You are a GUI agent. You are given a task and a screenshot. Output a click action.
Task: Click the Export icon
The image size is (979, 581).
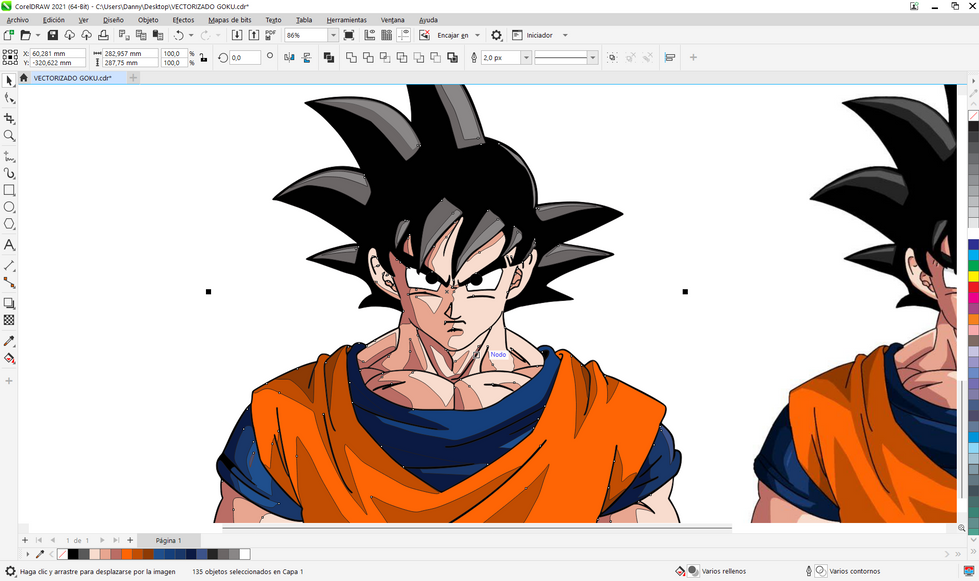(x=253, y=35)
